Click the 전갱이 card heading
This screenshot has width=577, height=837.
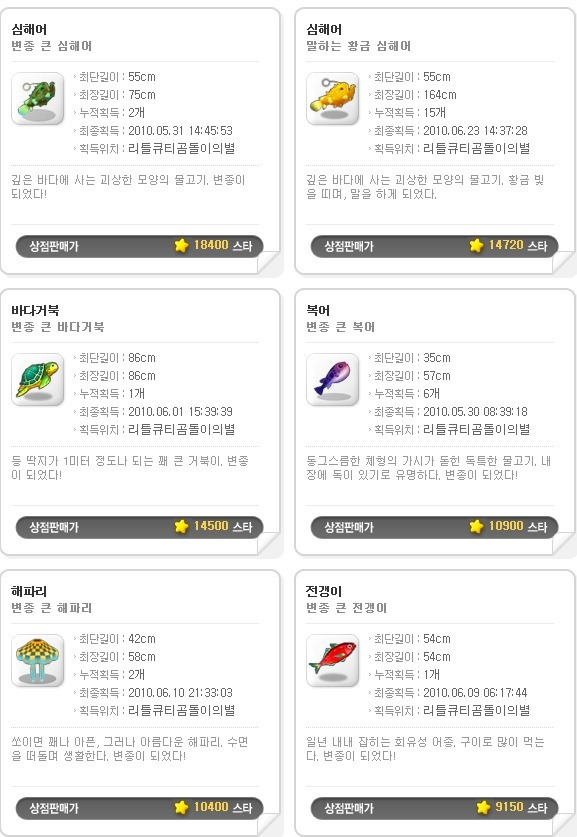pos(324,591)
